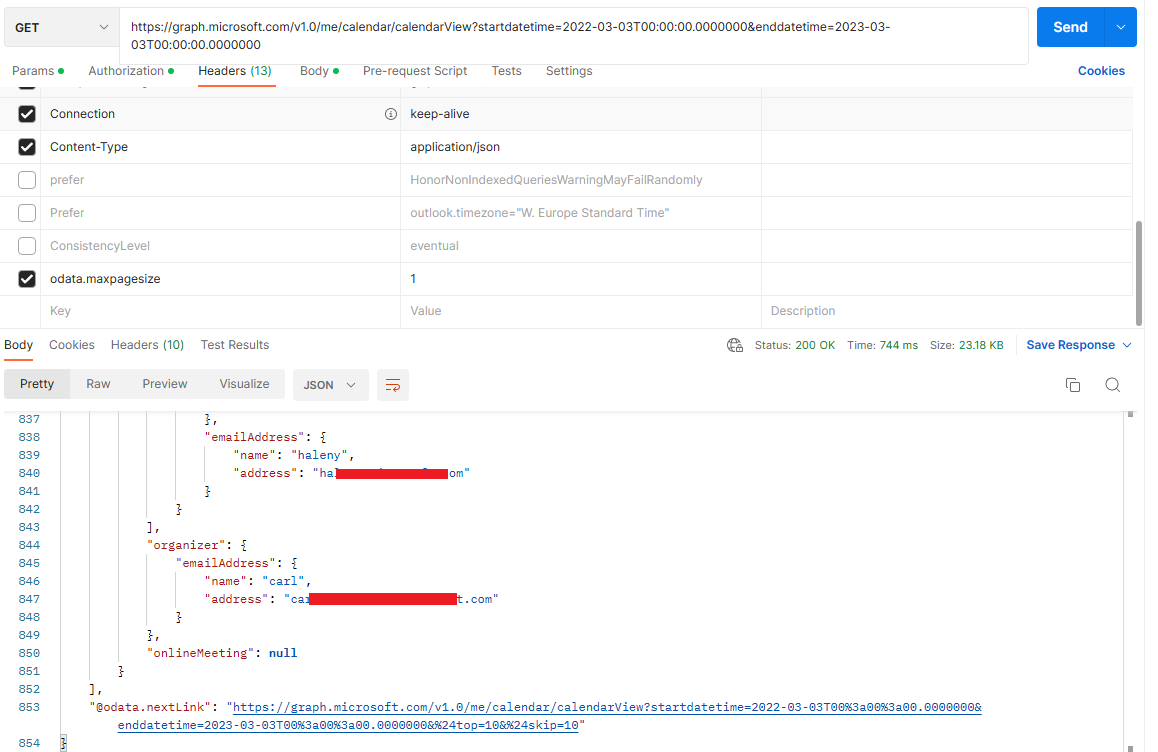This screenshot has width=1158, height=752.
Task: Click the Content-Type key cell
Action: (x=220, y=147)
